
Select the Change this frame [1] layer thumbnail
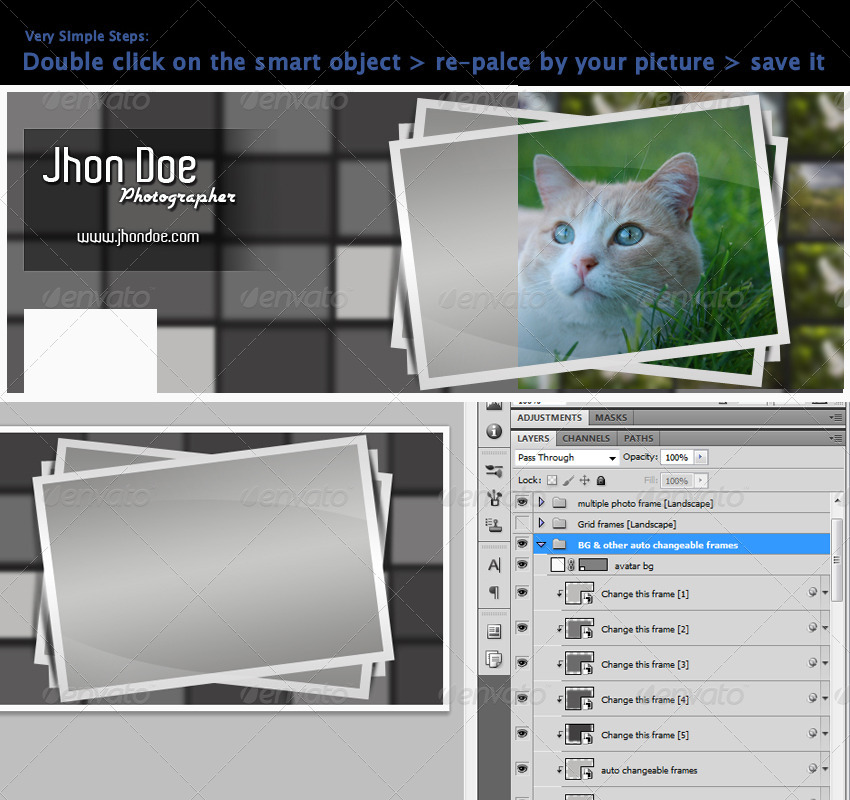tap(579, 593)
